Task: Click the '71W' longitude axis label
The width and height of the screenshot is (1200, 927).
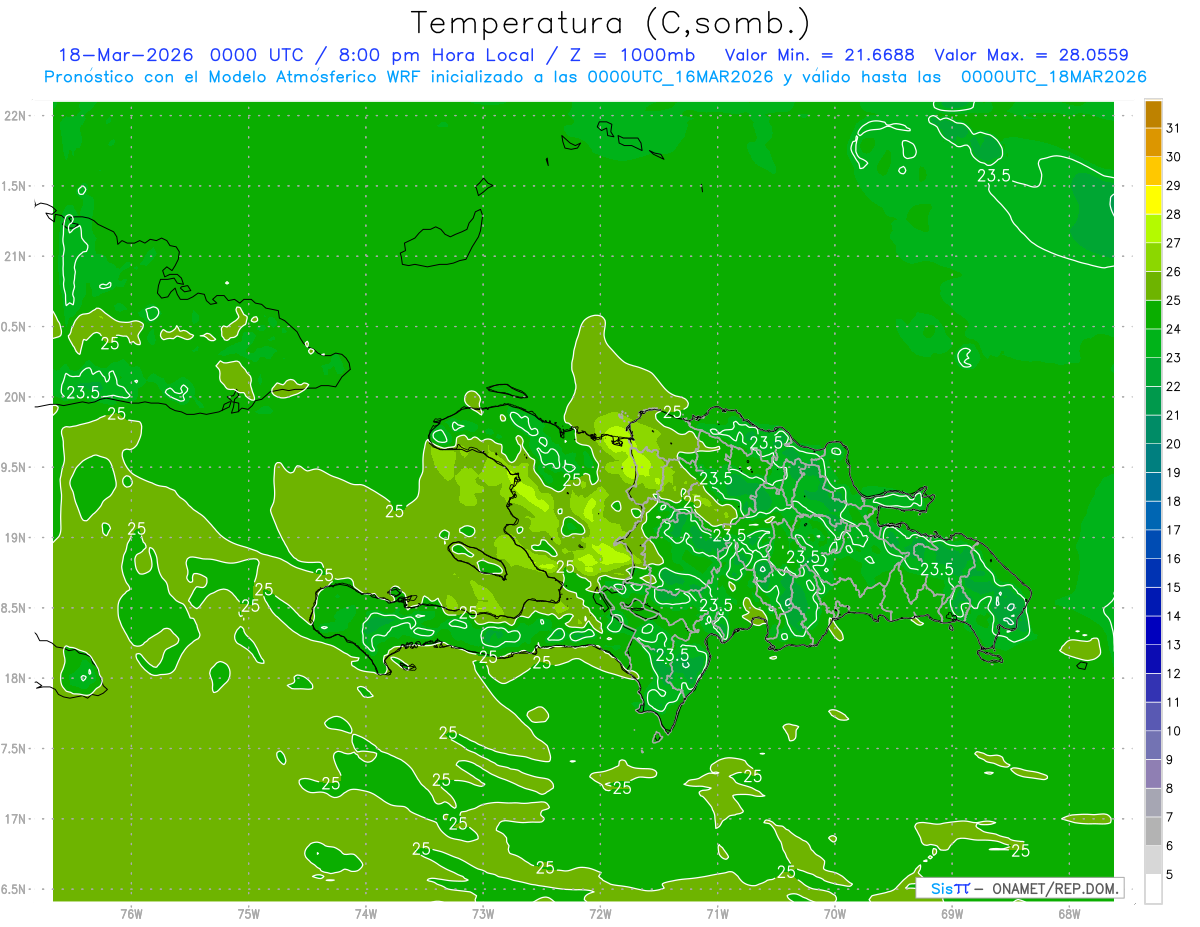Action: [717, 914]
